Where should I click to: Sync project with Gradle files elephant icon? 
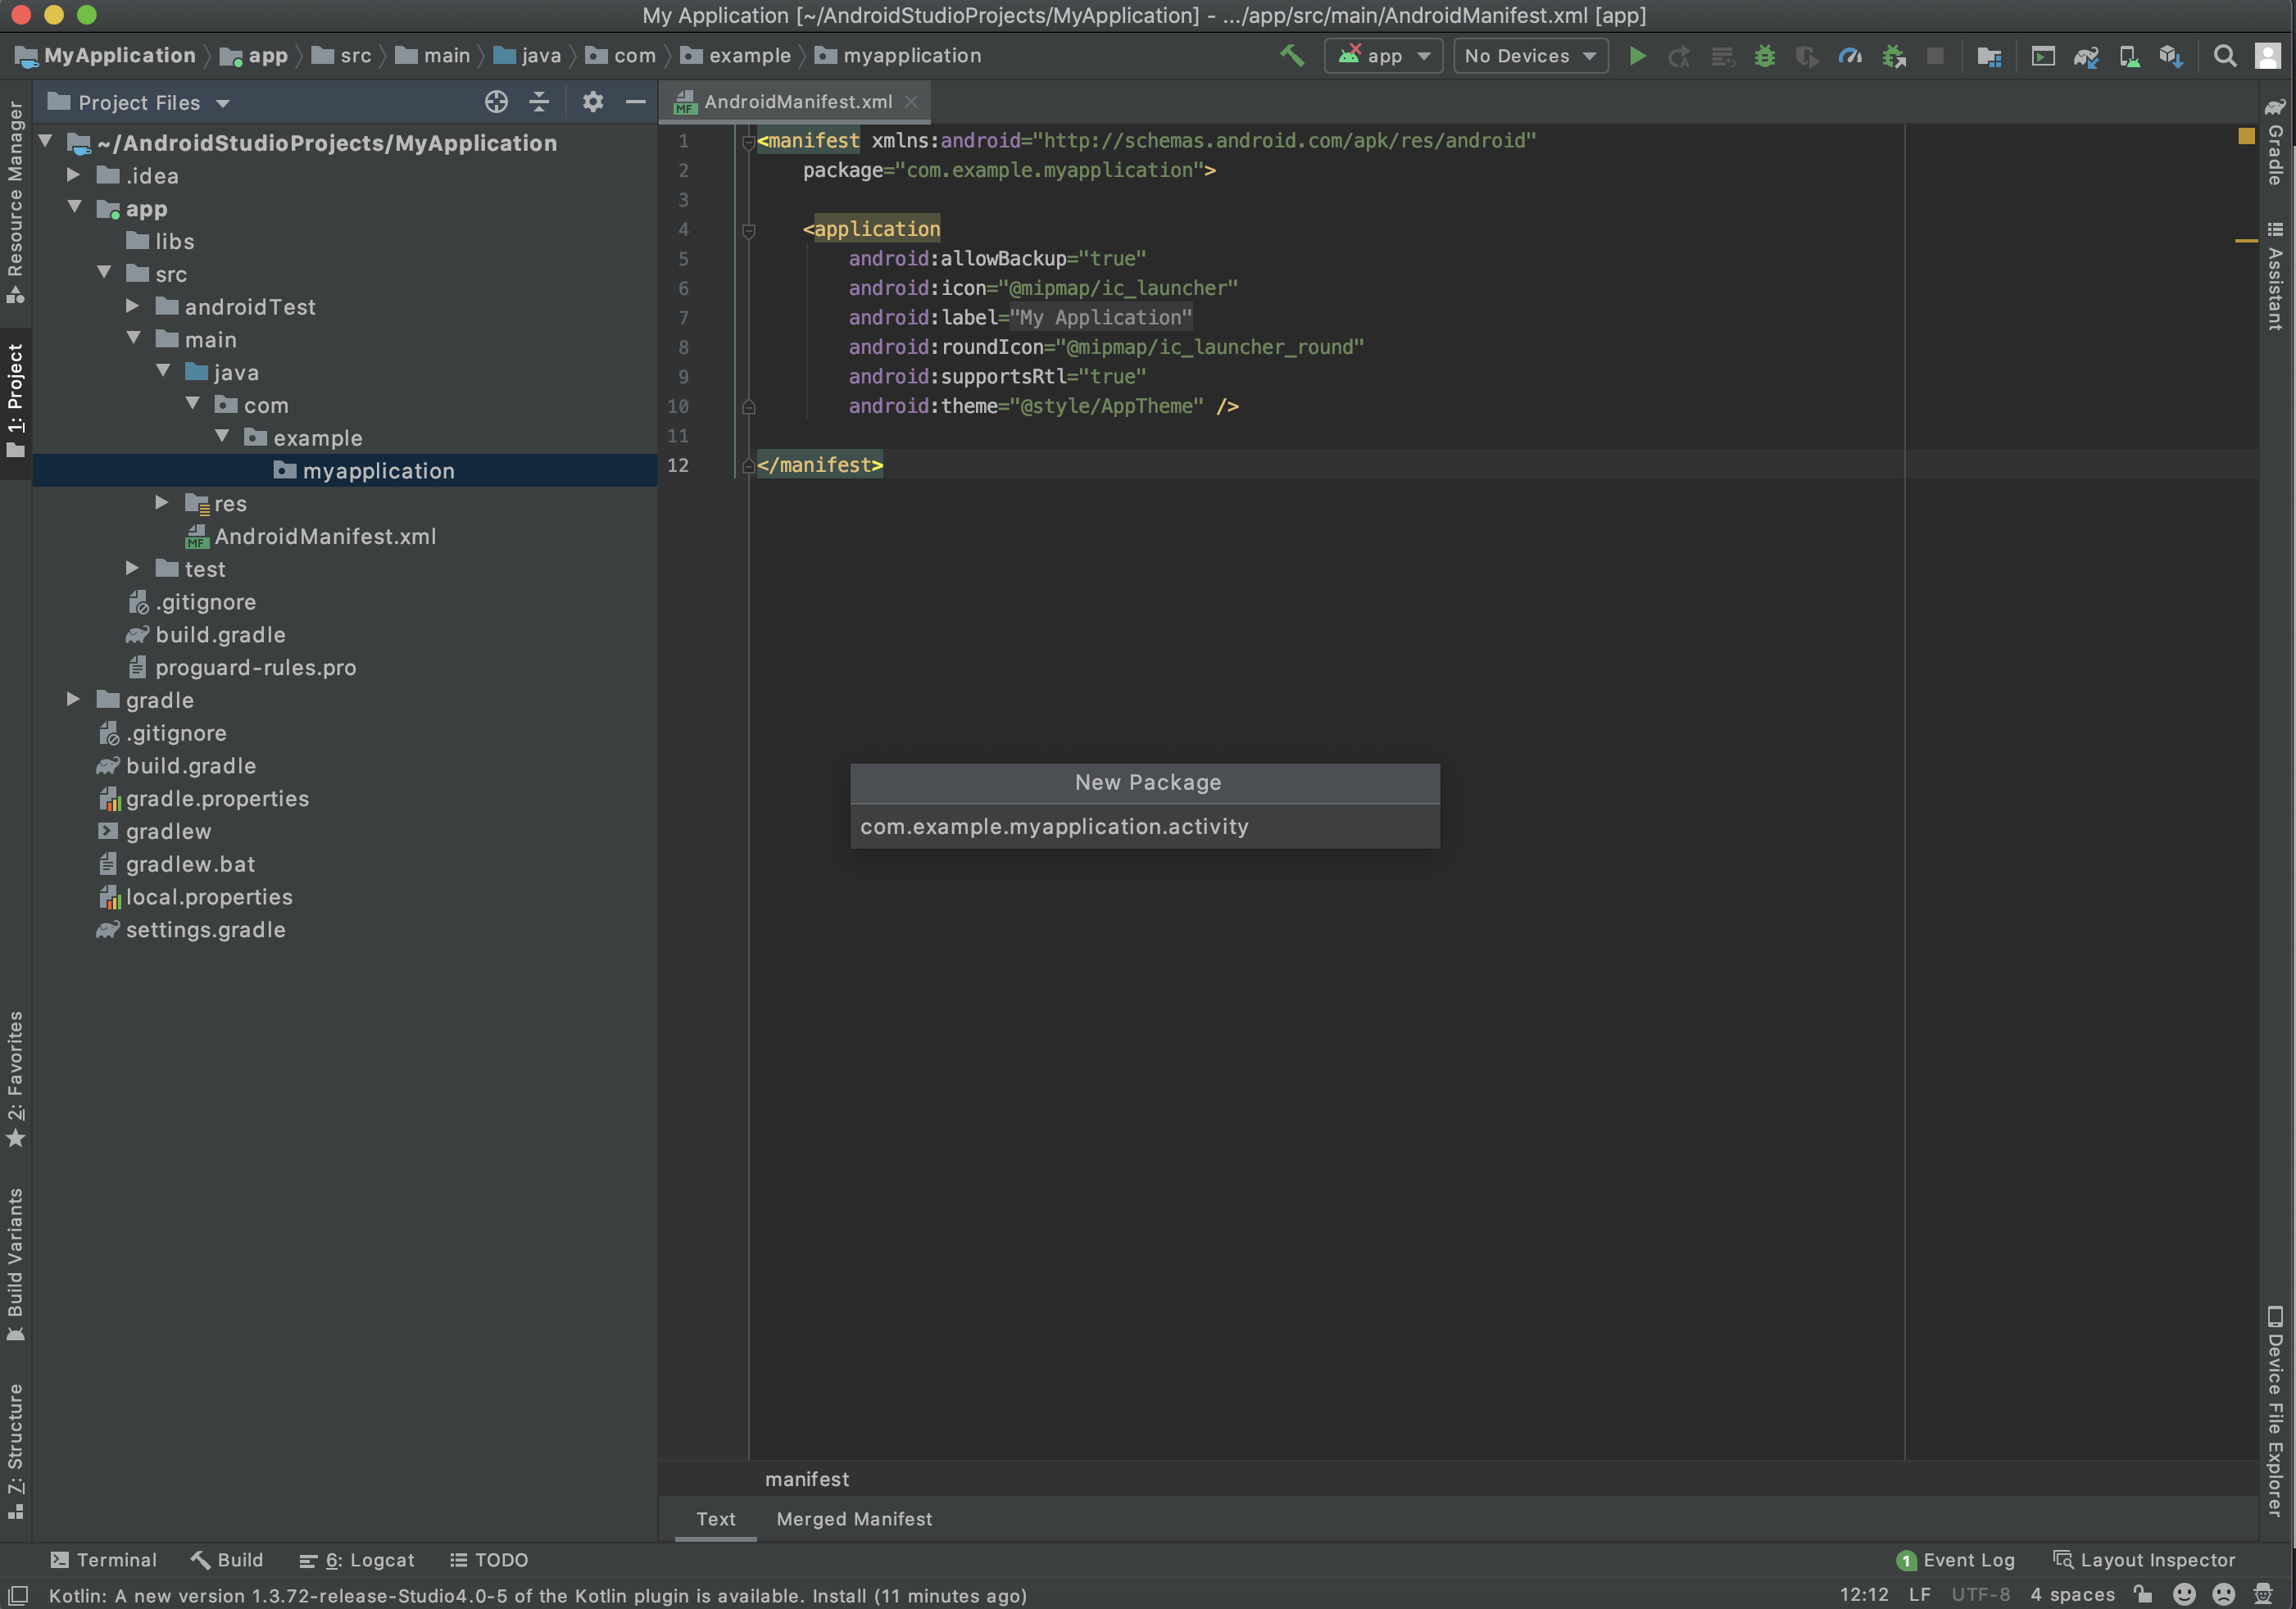[2085, 56]
